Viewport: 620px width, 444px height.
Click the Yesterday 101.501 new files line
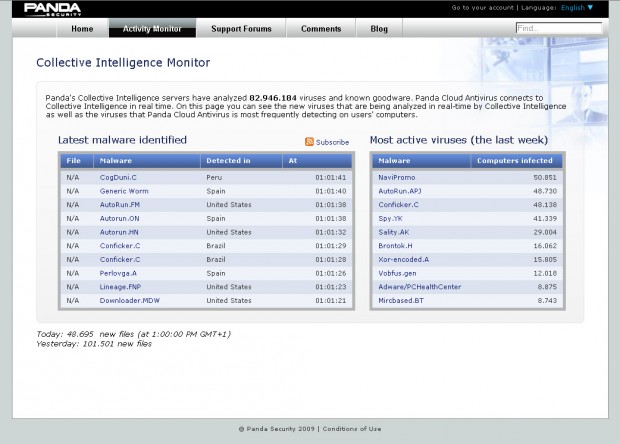94,344
